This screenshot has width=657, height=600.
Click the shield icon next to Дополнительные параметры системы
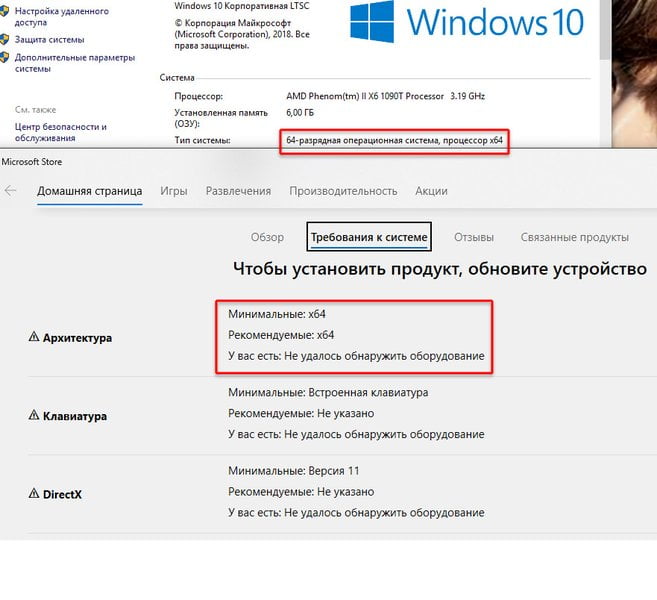[4, 57]
